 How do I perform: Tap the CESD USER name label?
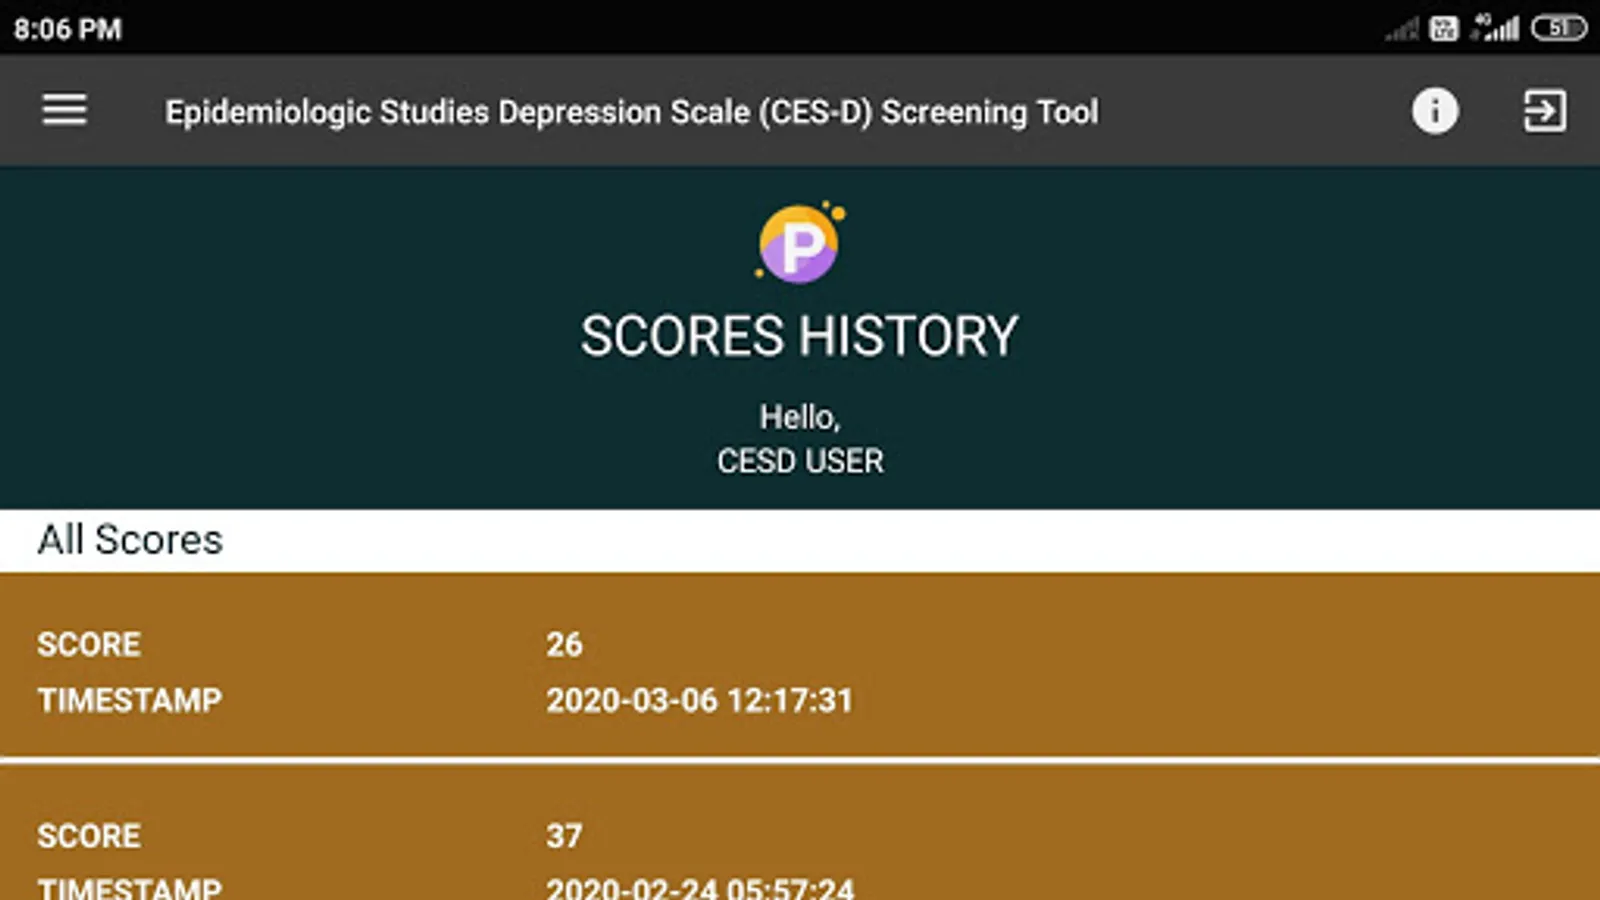[799, 461]
